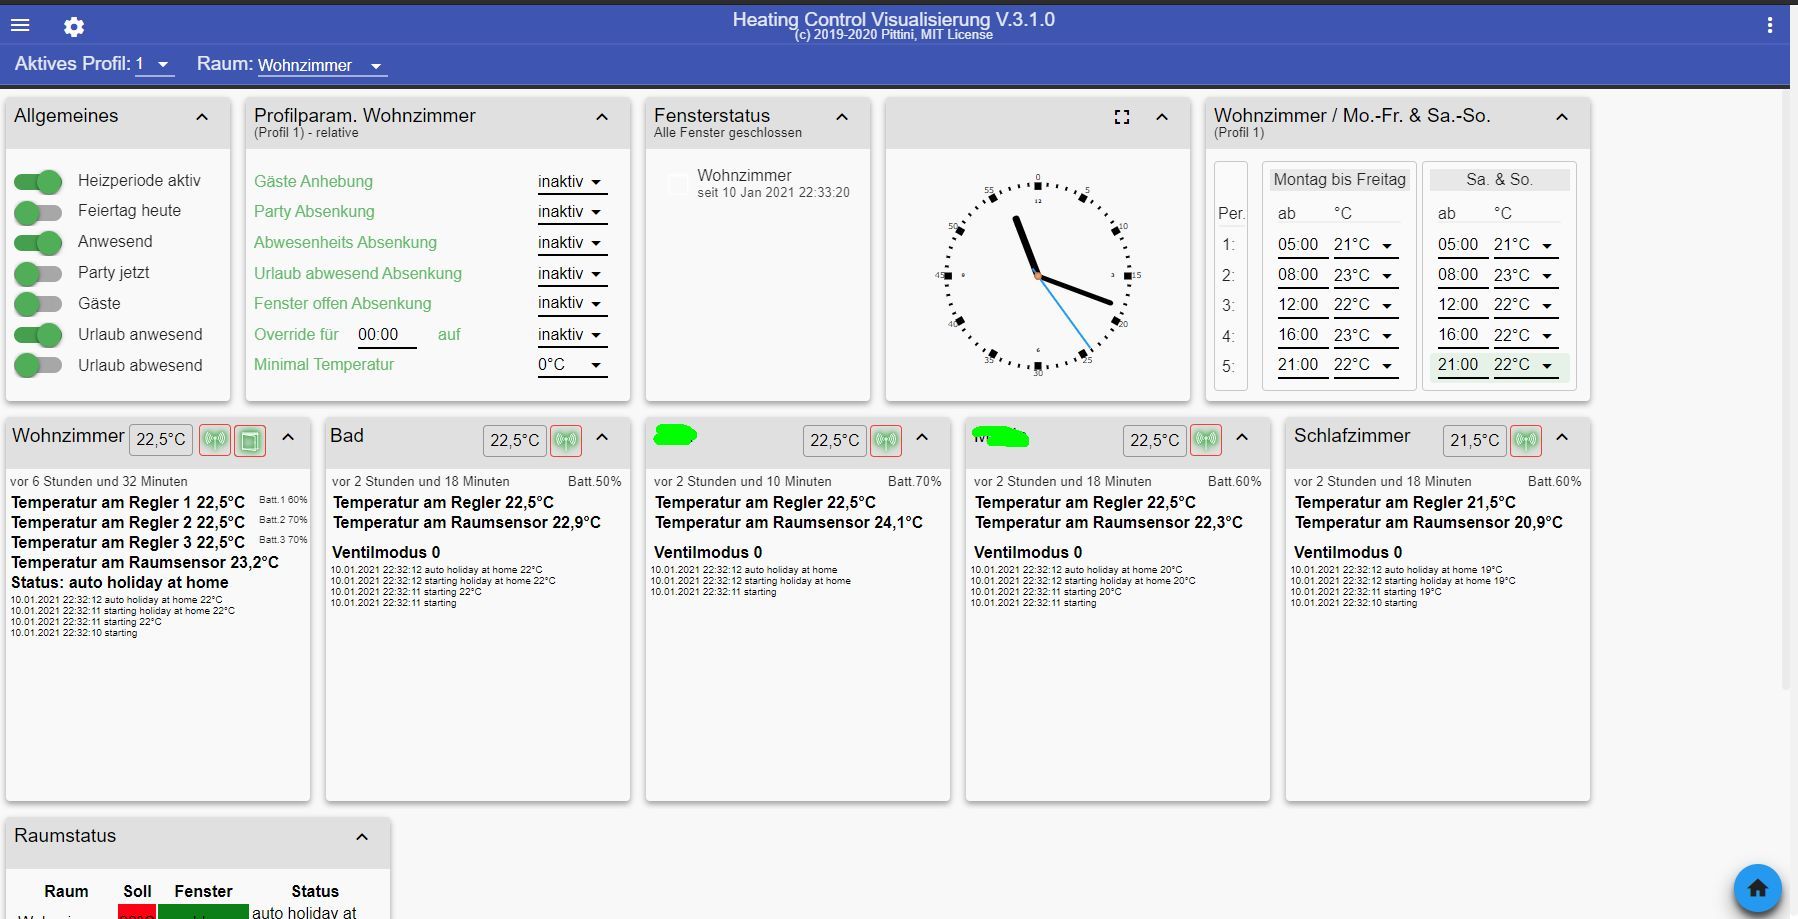Open the three-dot overflow menu
Screen dimensions: 1798x919
1769,27
